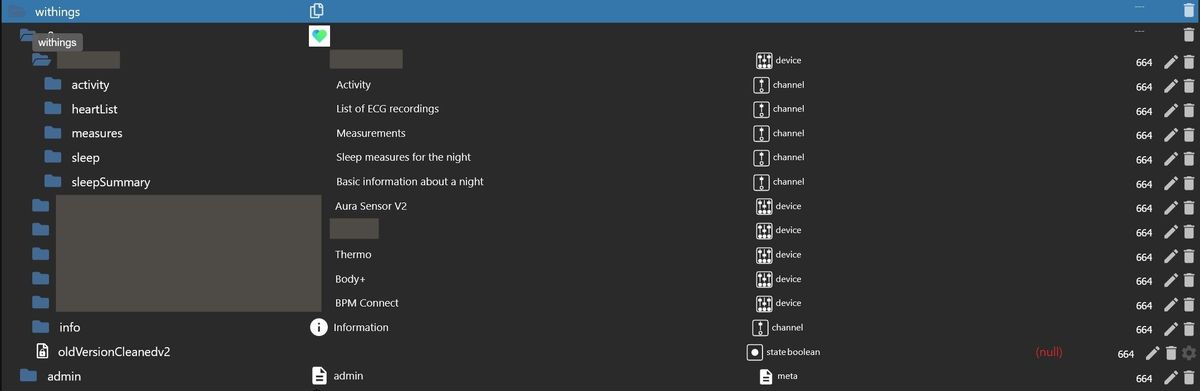Delete the BPM Connect device
Viewport: 1200px width, 391px height.
pos(1188,305)
